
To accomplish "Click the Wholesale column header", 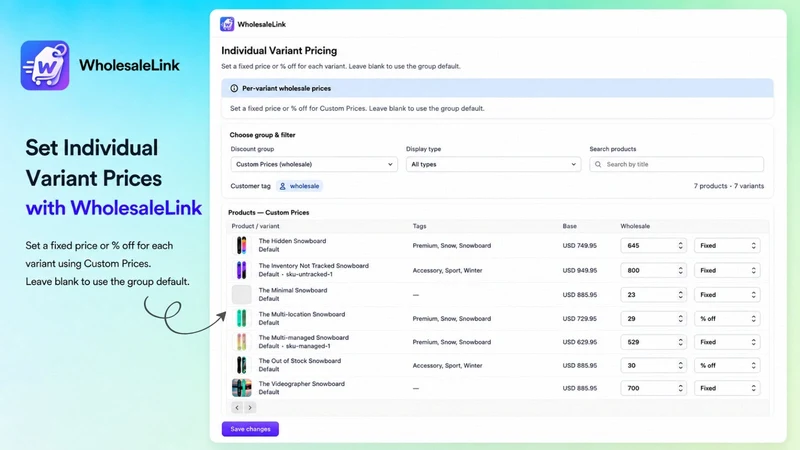I will (635, 226).
